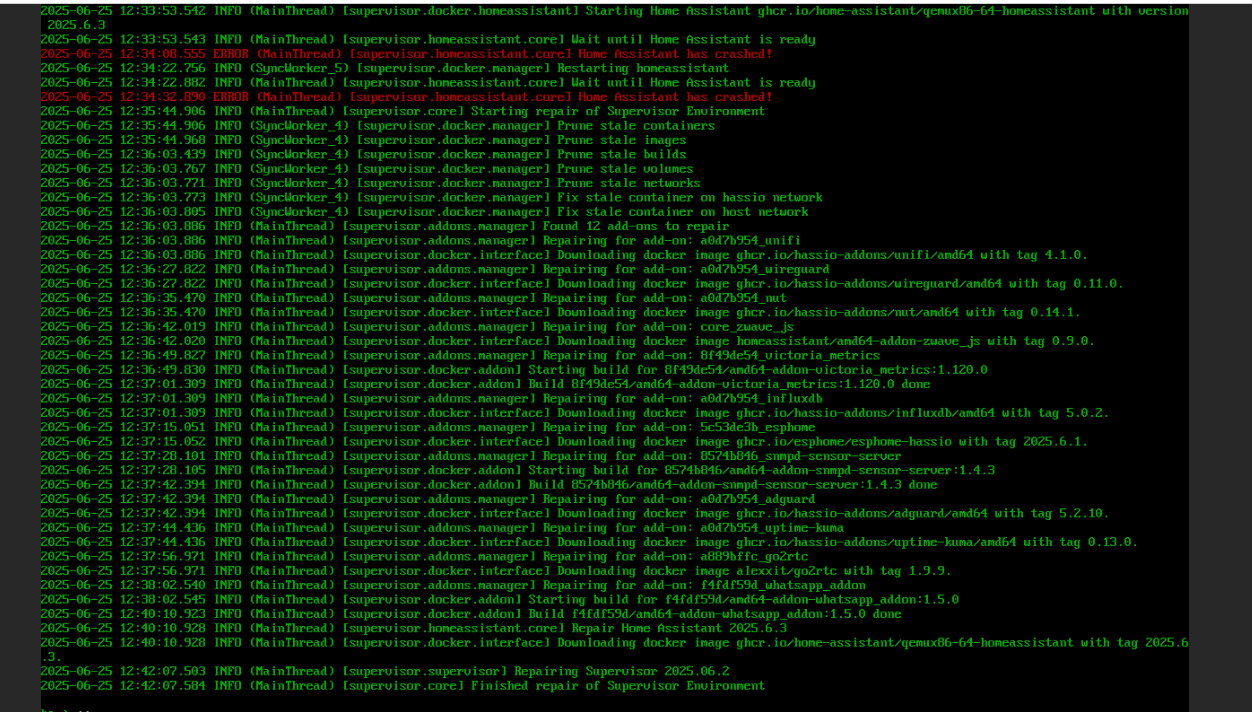Select 'Fix stale container on host network'

pyautogui.click(x=683, y=212)
